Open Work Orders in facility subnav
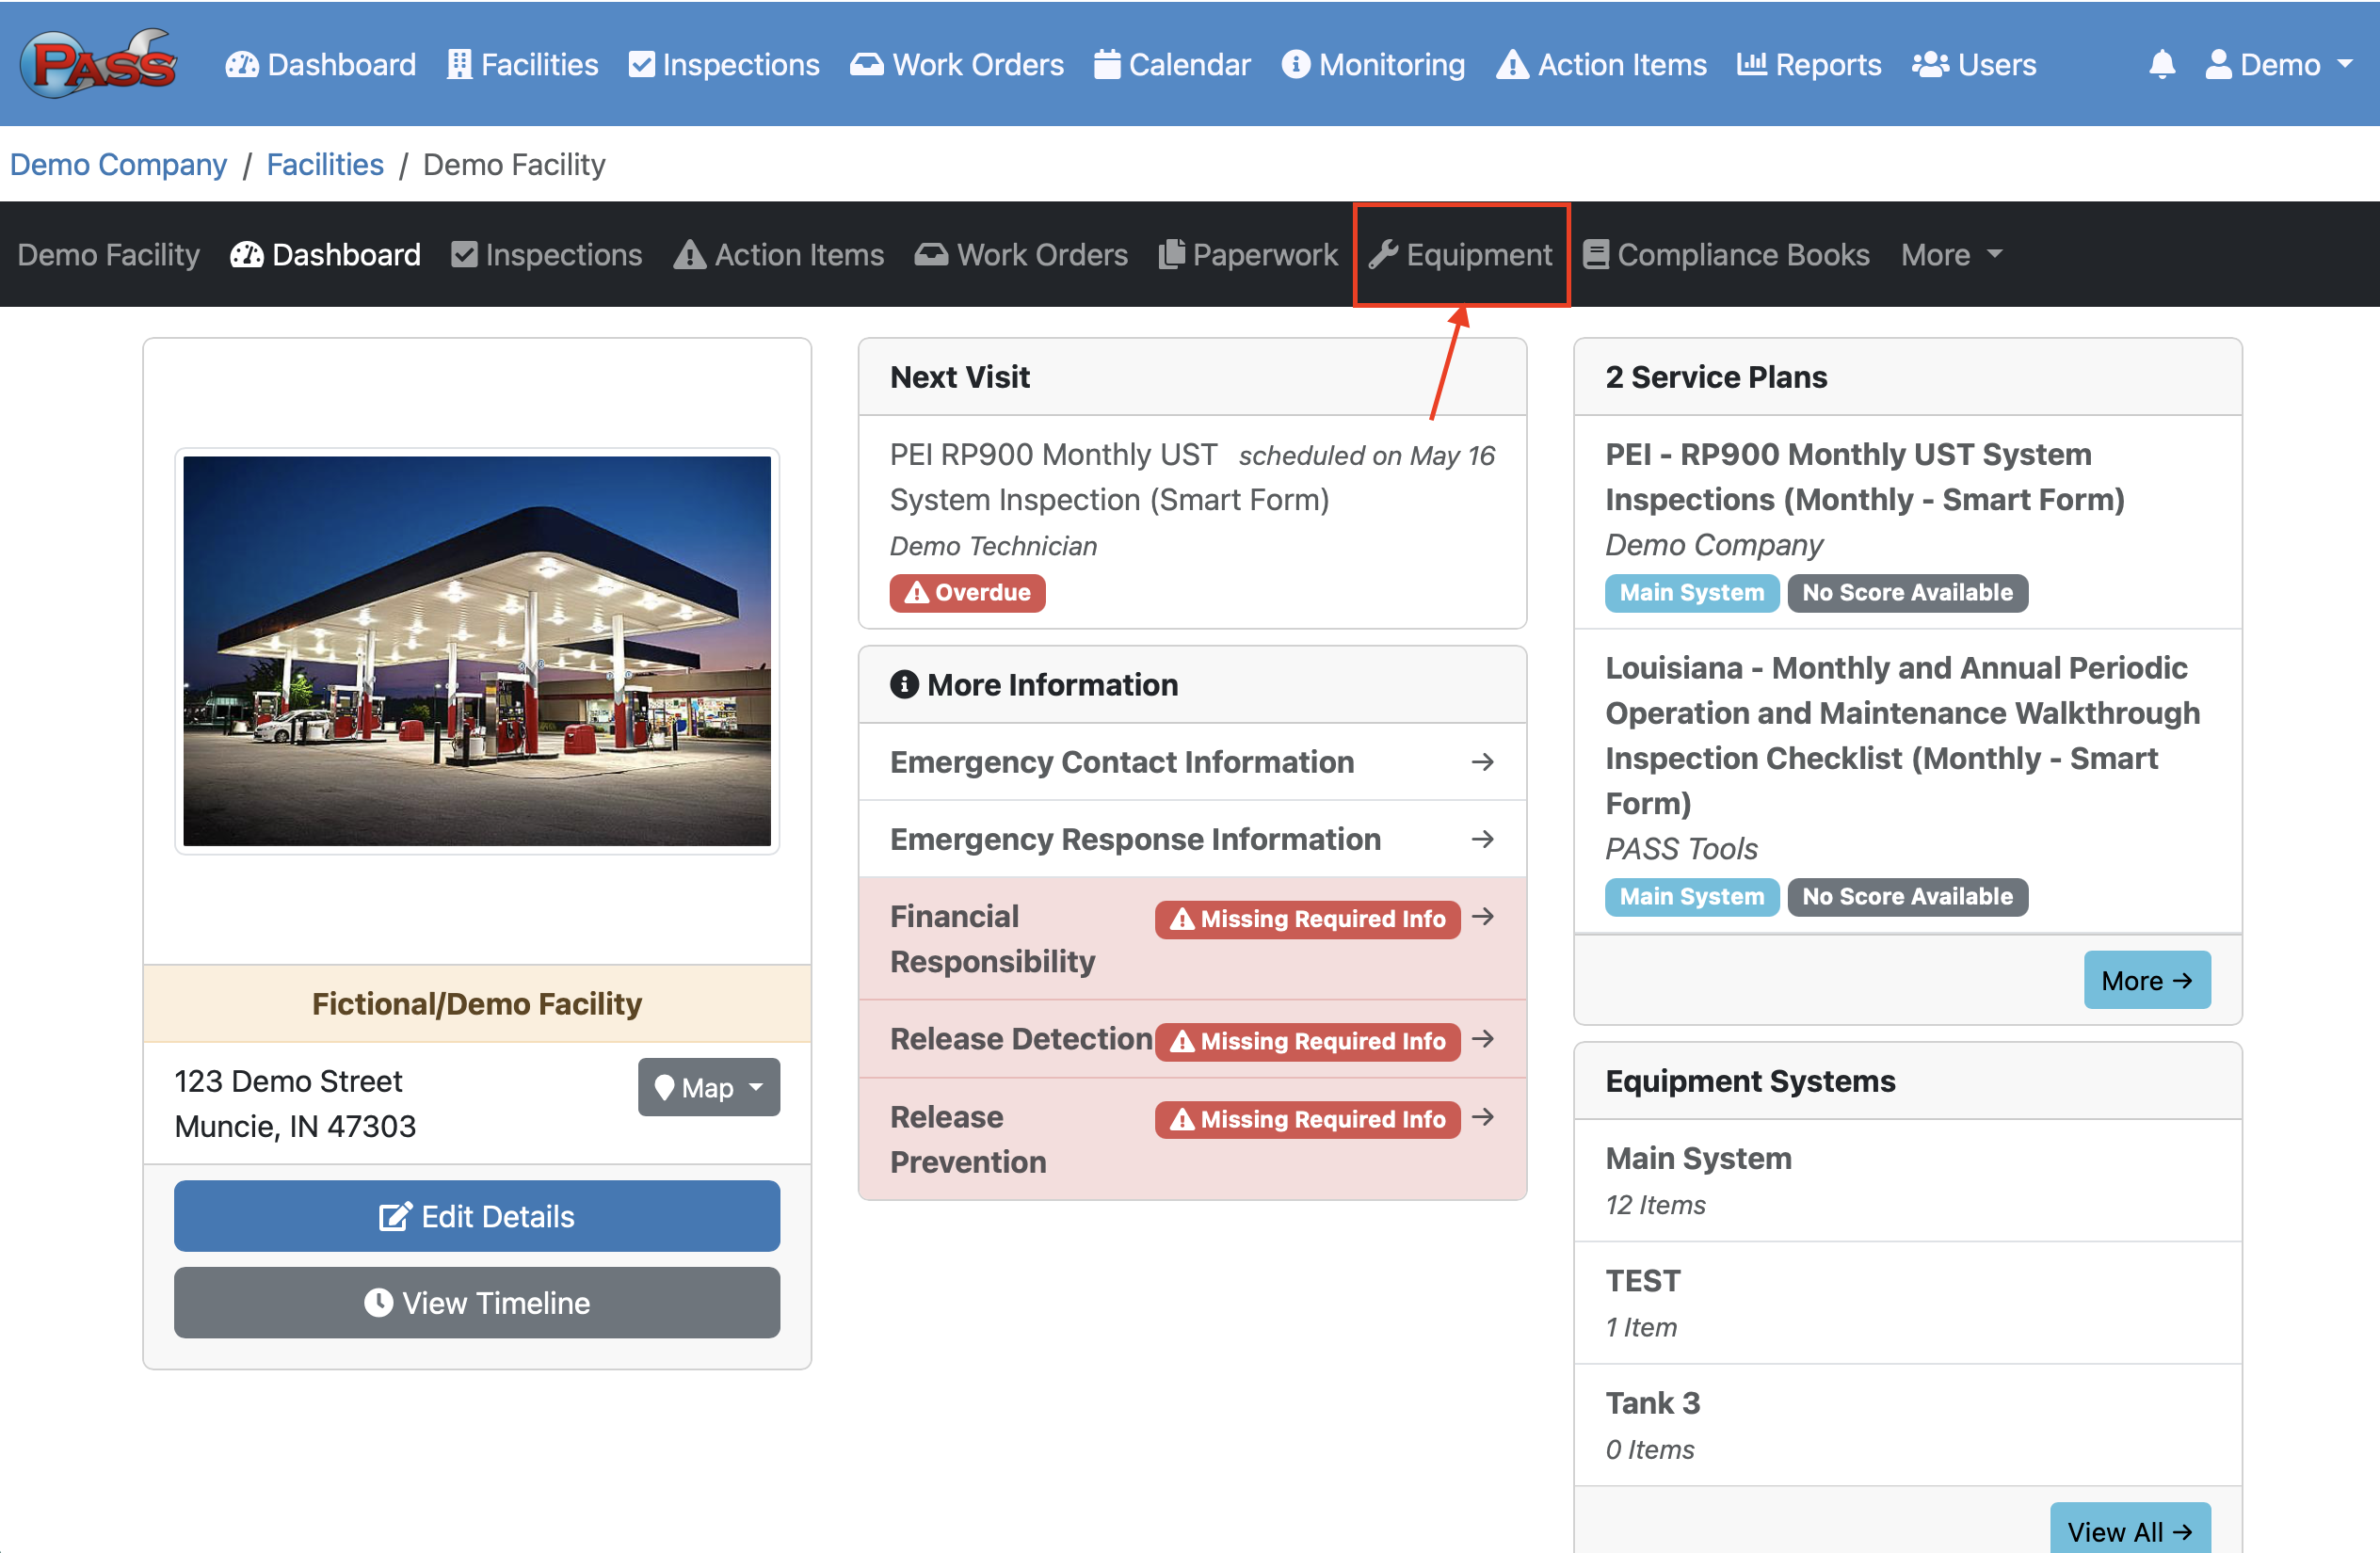The width and height of the screenshot is (2380, 1553). [x=1021, y=255]
